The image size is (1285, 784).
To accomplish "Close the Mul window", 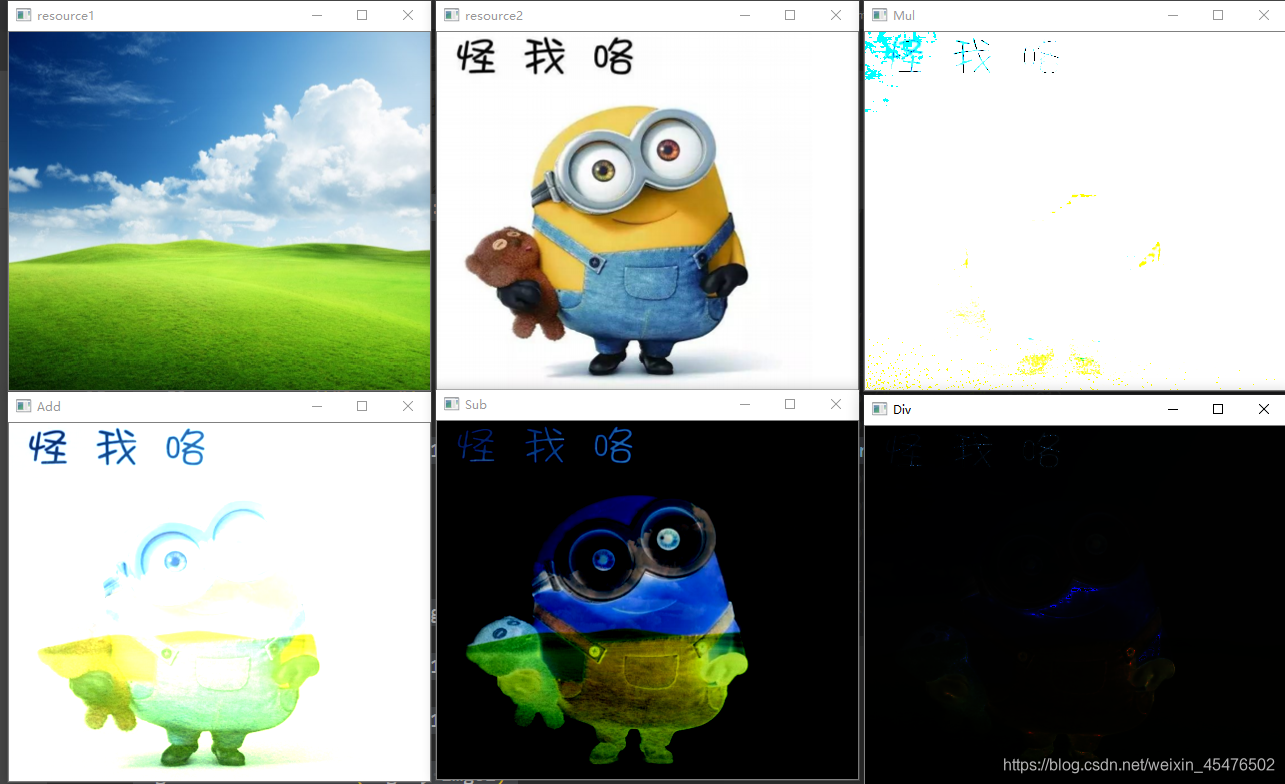I will click(1264, 16).
